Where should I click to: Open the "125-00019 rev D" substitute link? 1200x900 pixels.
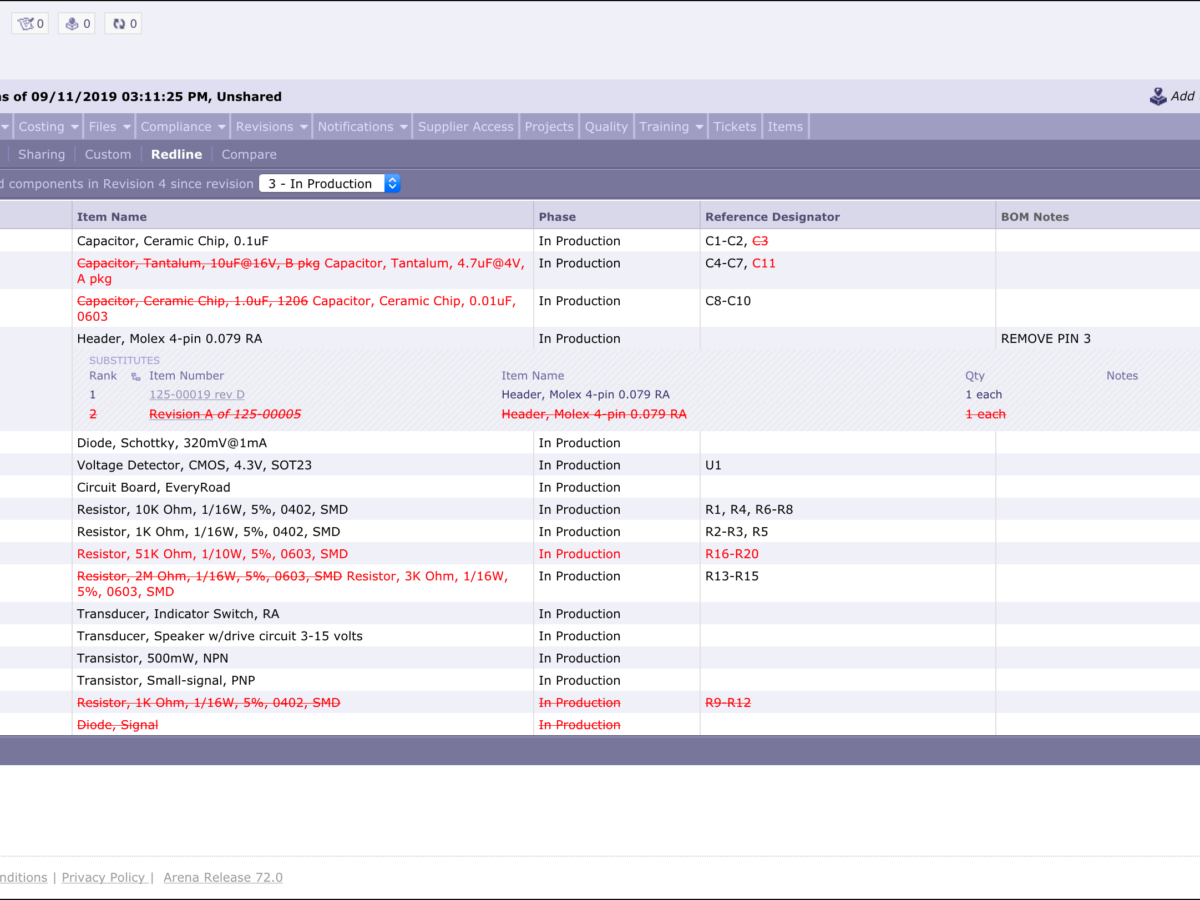pos(196,394)
